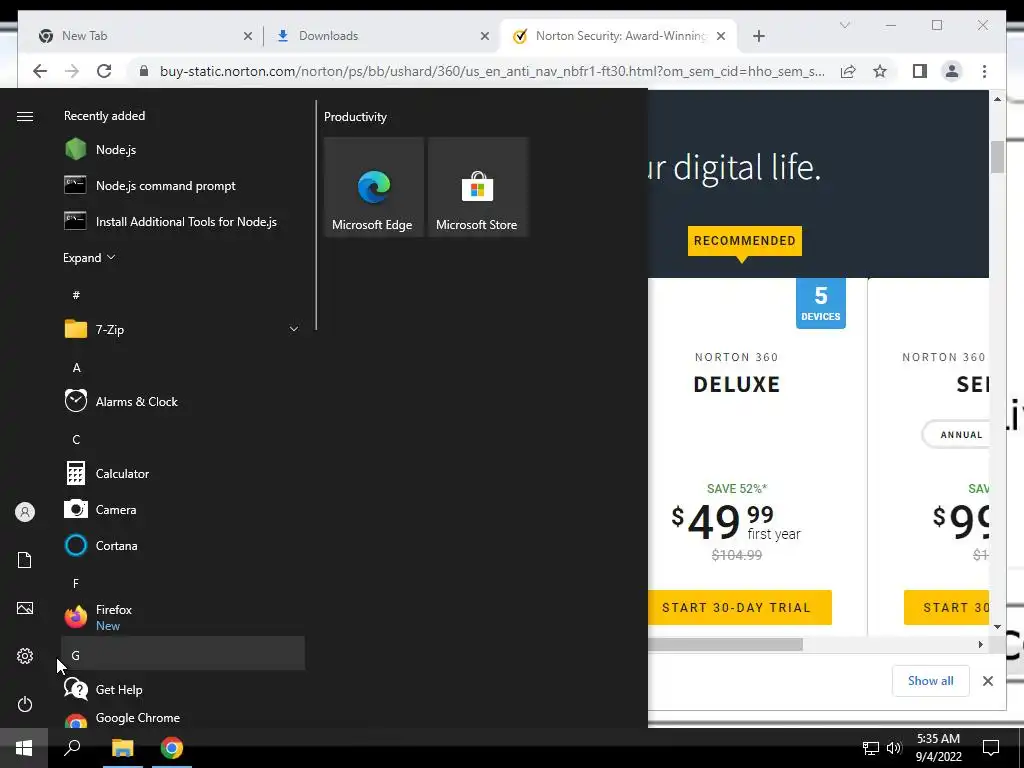Open Node.js from Recently added
The image size is (1024, 768).
coord(183,150)
